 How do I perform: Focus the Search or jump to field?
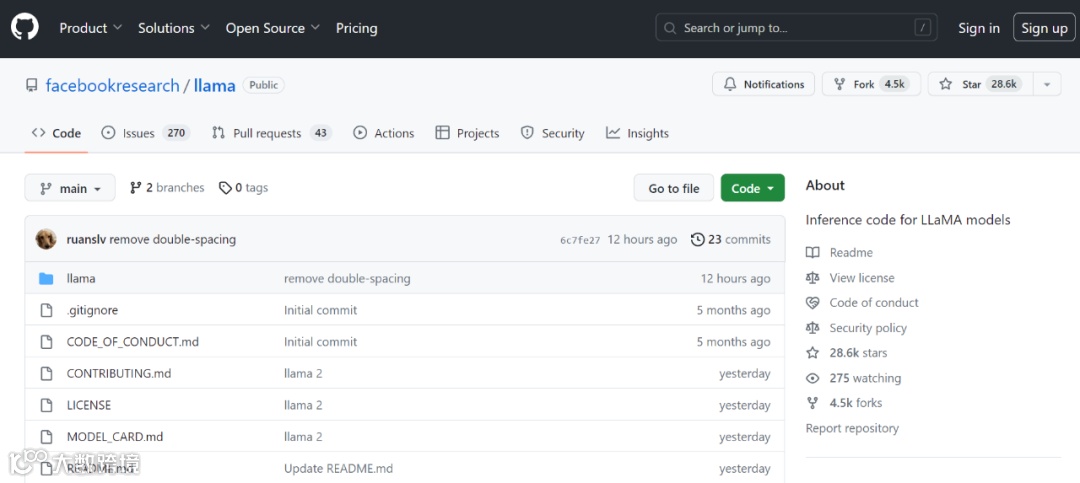pos(798,28)
